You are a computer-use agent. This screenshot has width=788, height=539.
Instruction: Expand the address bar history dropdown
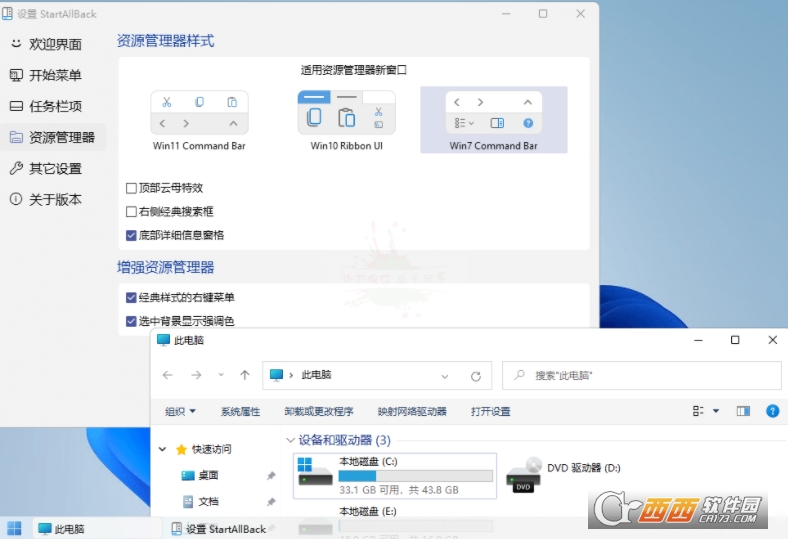coord(445,376)
